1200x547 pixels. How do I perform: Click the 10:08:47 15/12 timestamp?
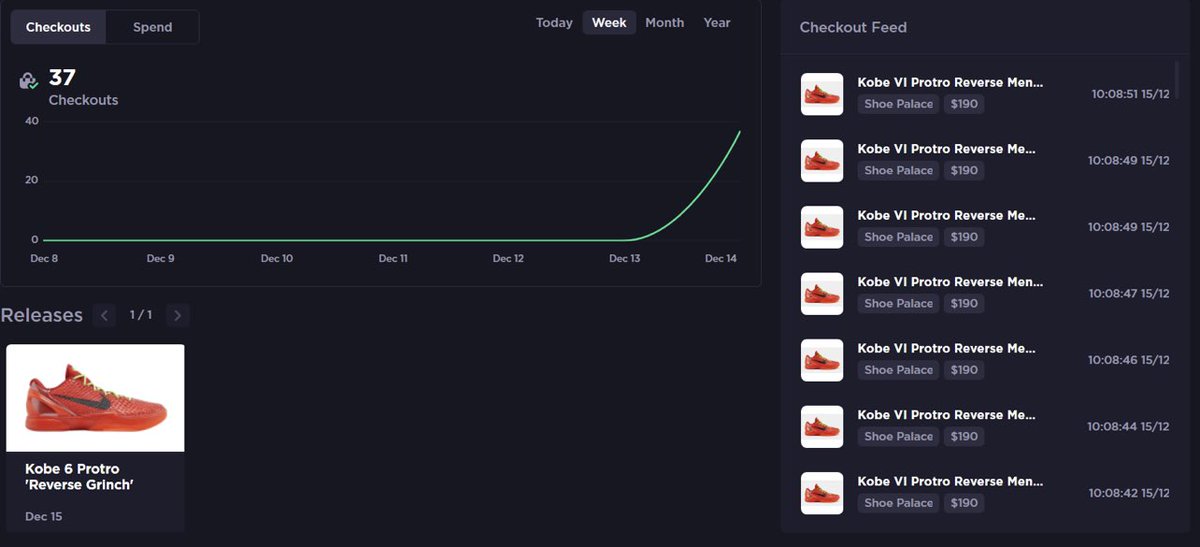(1129, 293)
